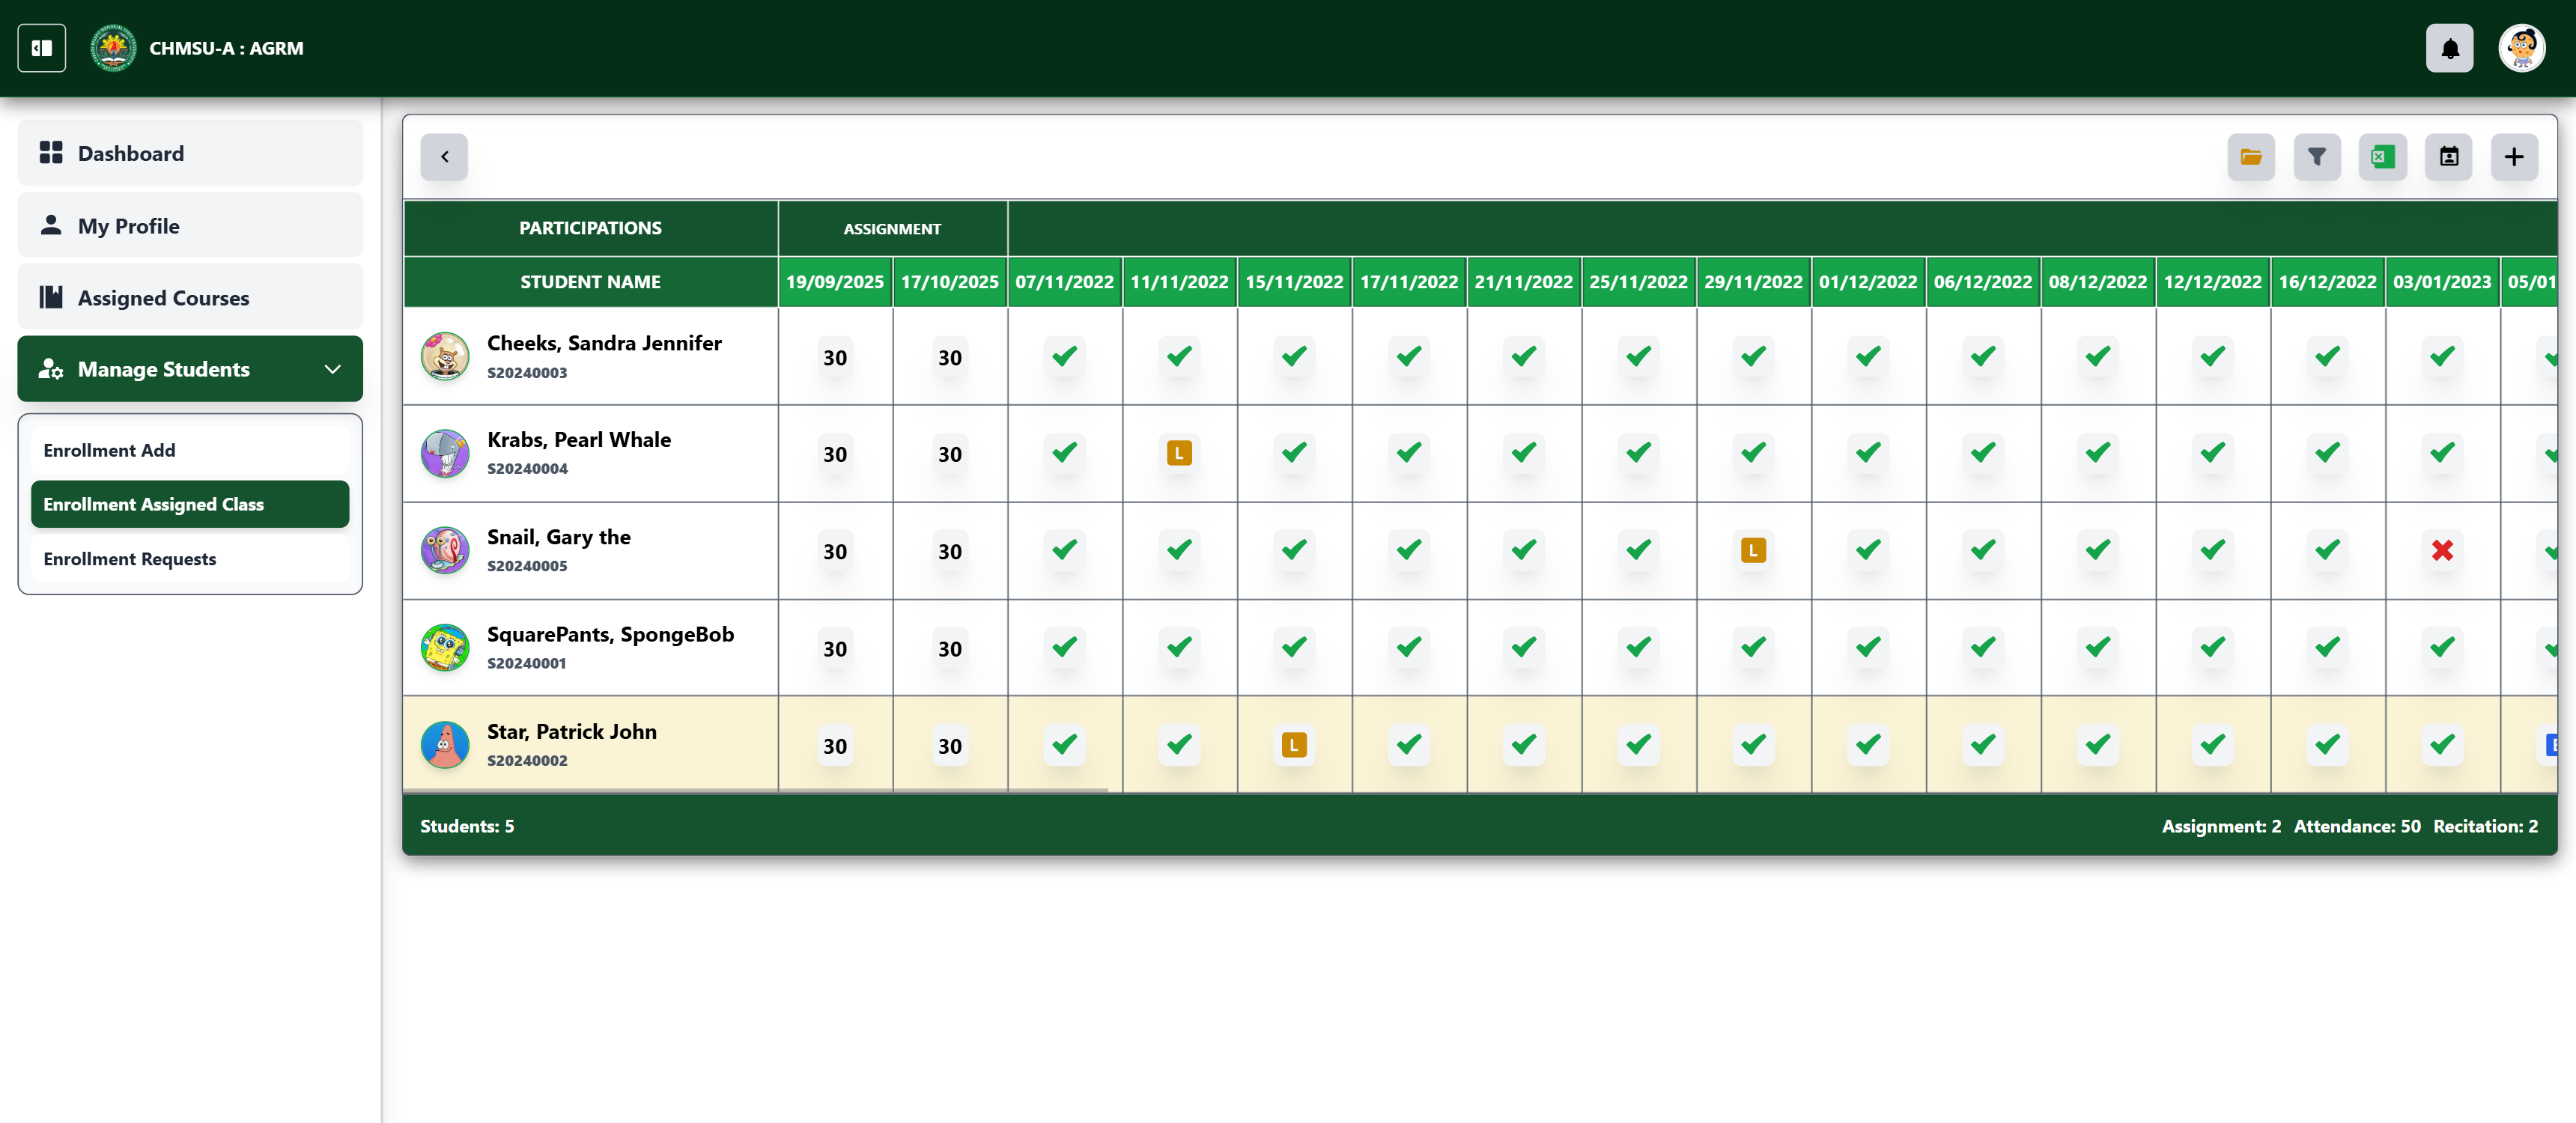2576x1123 pixels.
Task: Click the name Star, Patrick John
Action: click(x=572, y=732)
